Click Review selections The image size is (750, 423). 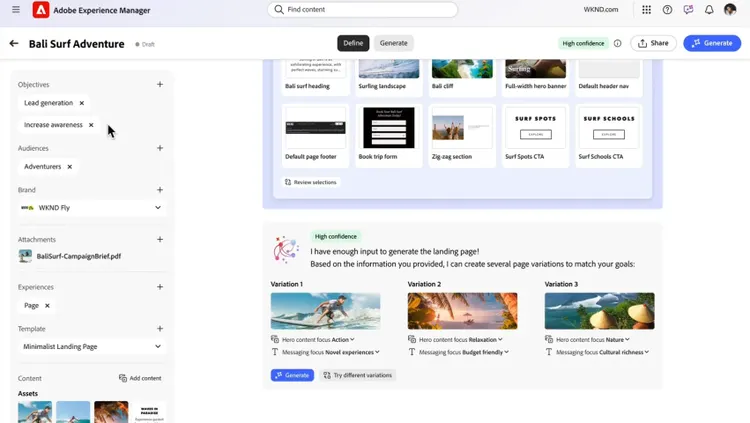311,182
